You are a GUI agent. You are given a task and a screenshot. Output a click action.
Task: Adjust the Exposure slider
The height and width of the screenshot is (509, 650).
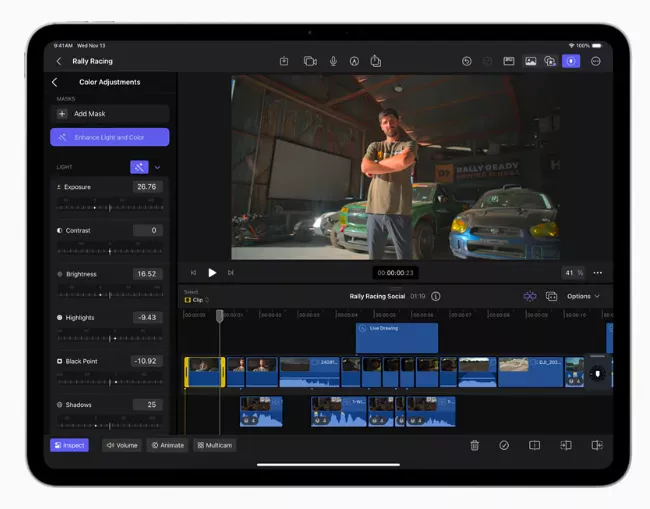110,207
